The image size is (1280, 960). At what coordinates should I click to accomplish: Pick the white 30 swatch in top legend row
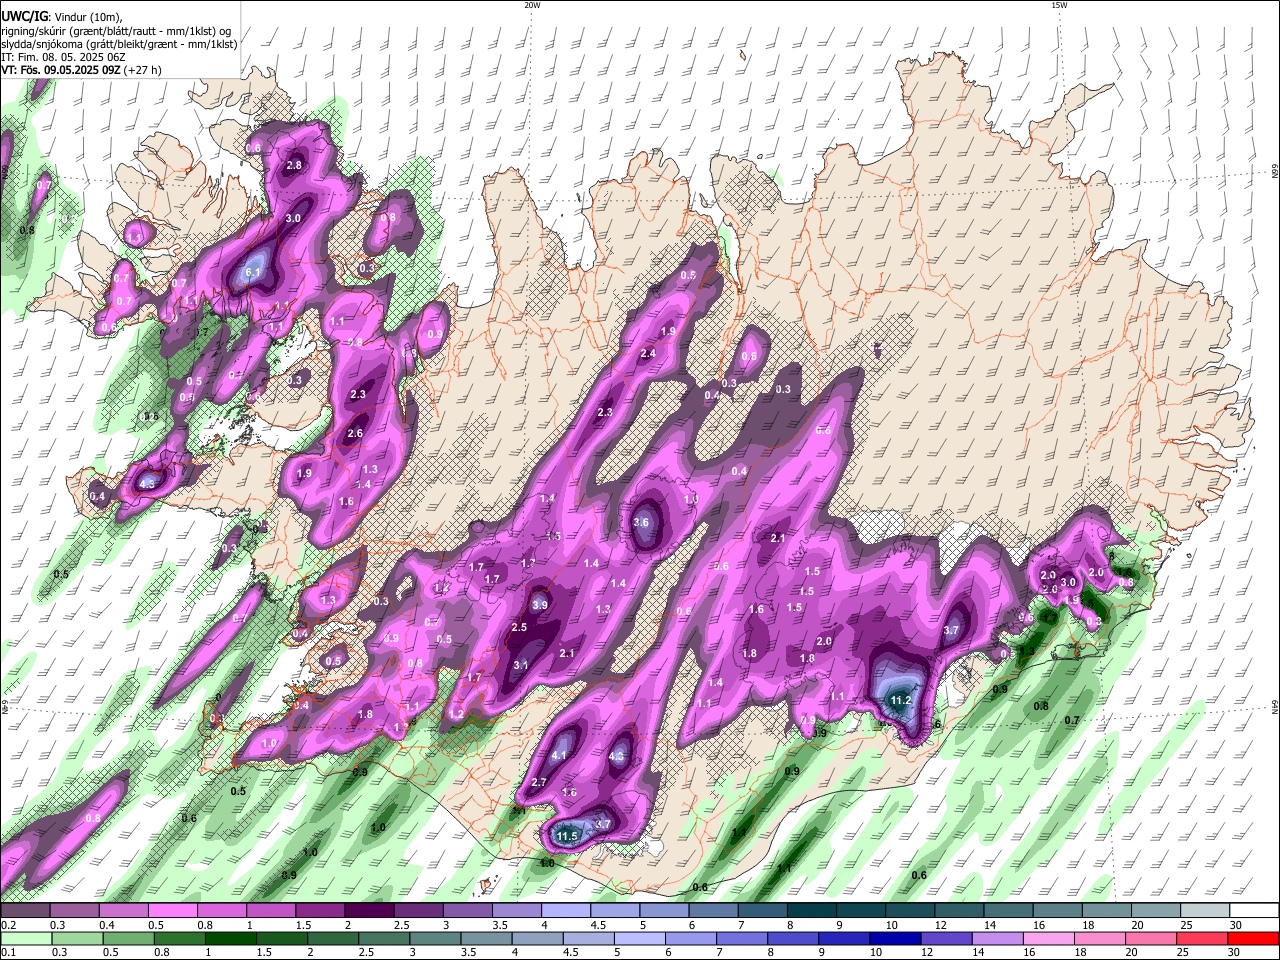1255,911
